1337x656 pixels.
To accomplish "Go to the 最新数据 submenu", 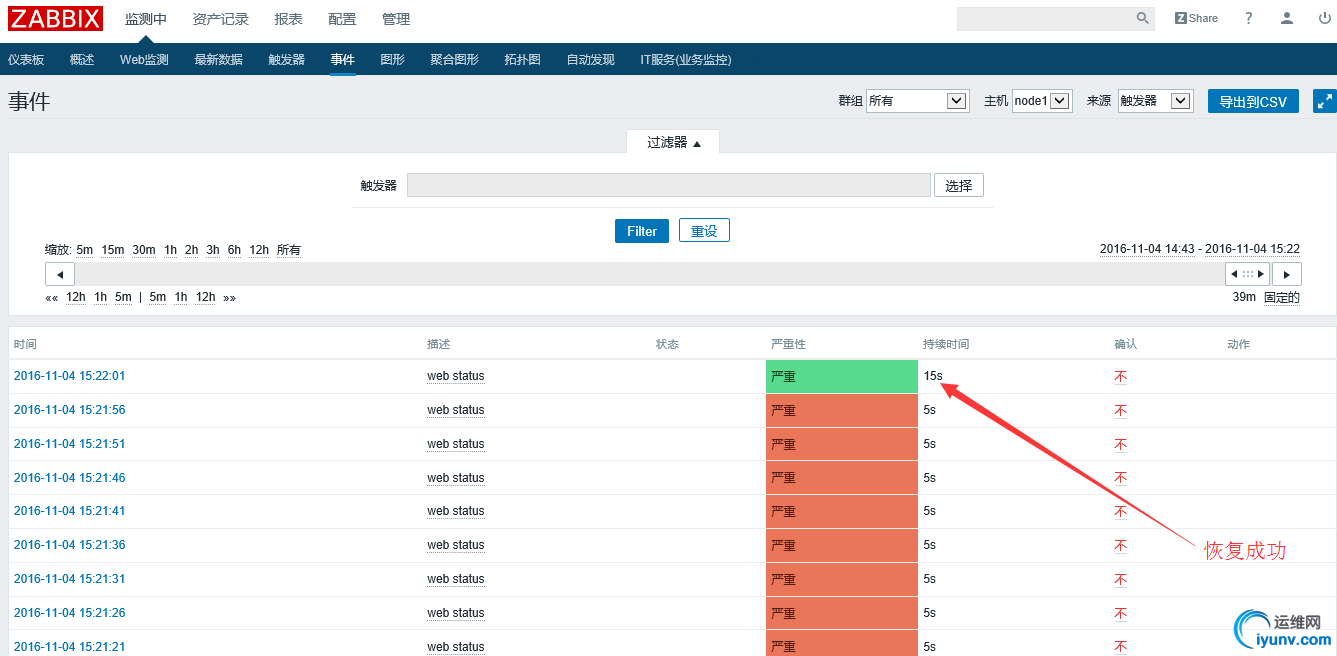I will coord(219,60).
